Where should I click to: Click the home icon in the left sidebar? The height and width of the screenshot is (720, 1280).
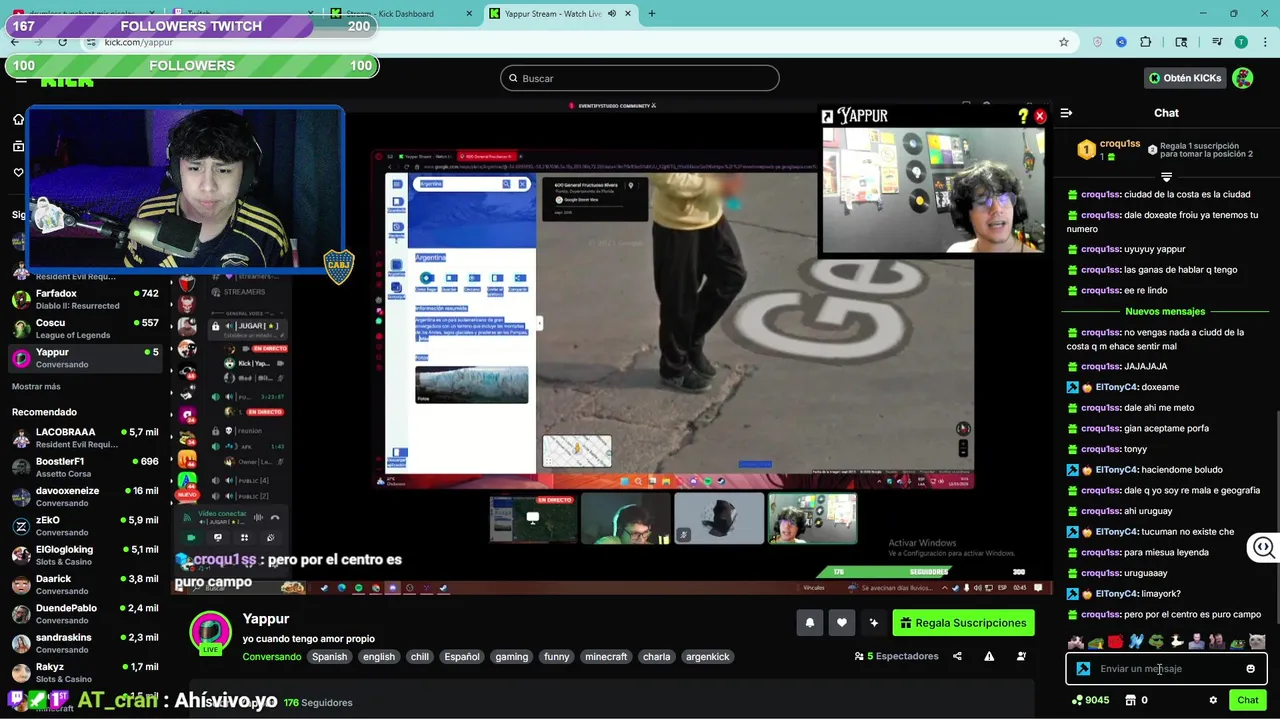[x=18, y=119]
